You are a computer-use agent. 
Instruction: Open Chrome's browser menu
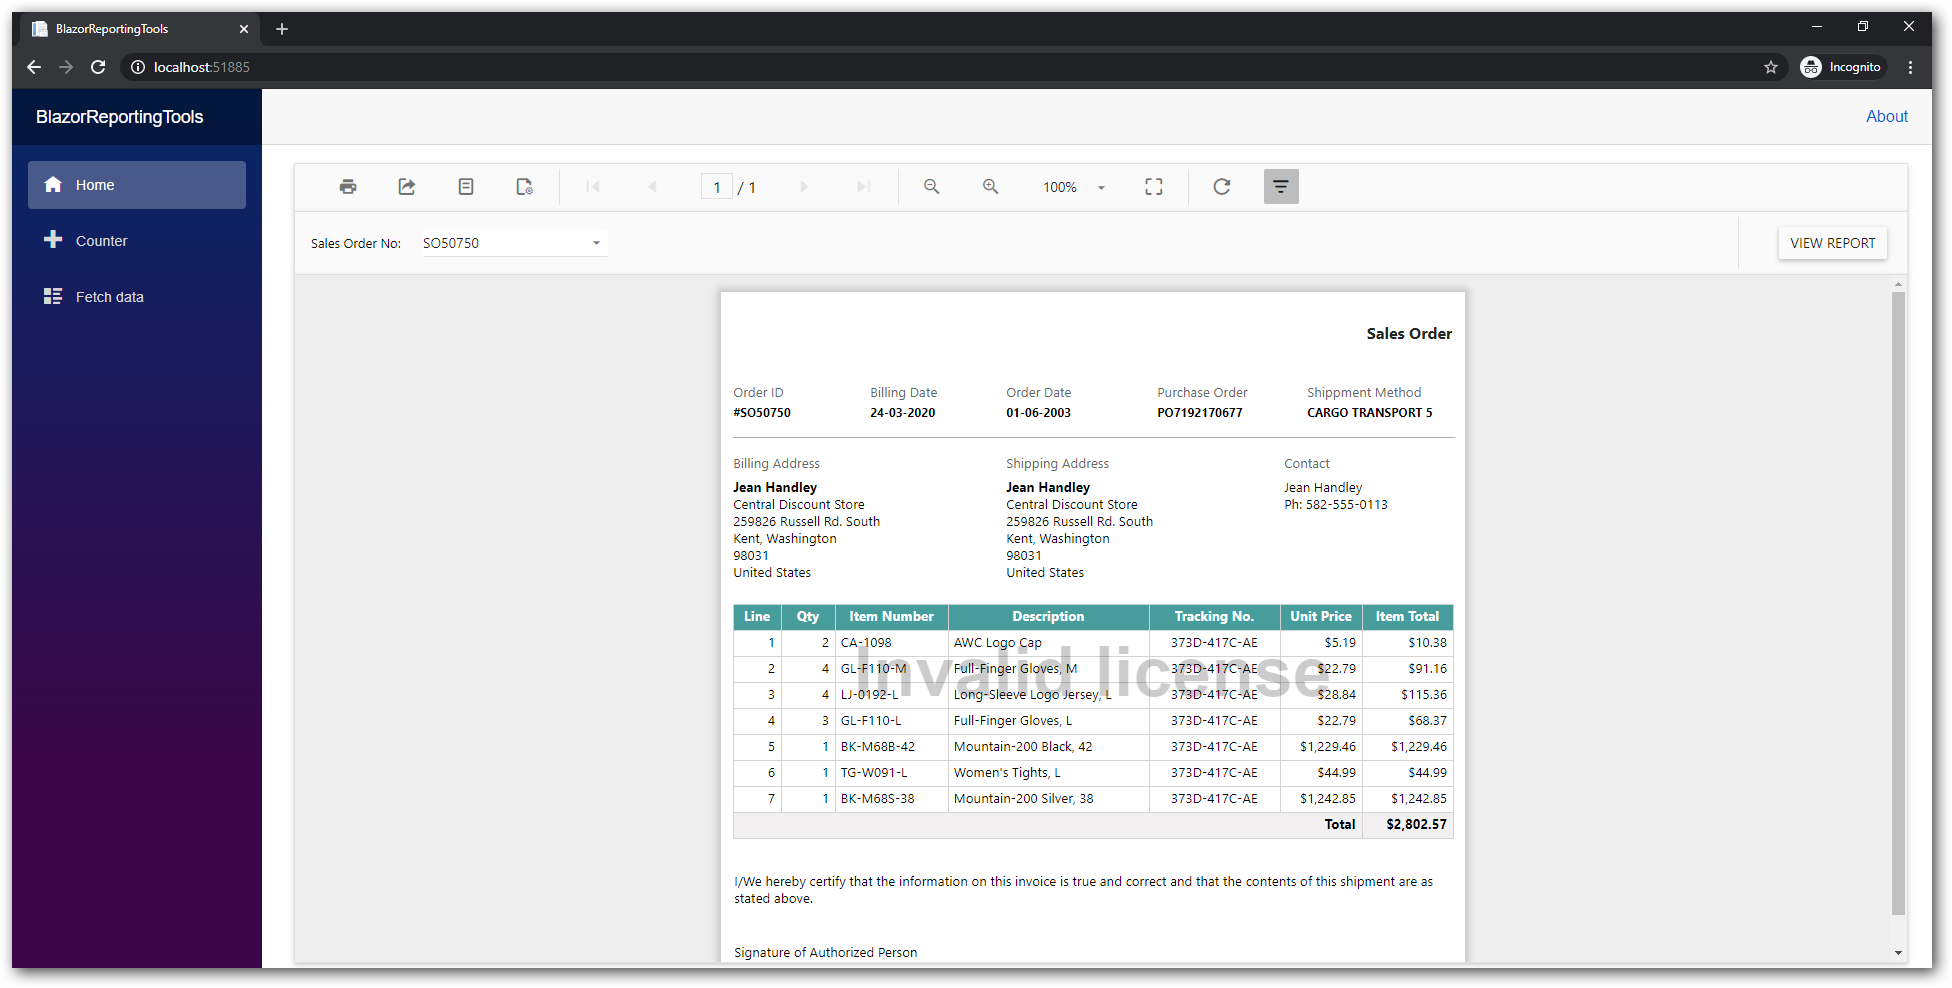coord(1910,66)
